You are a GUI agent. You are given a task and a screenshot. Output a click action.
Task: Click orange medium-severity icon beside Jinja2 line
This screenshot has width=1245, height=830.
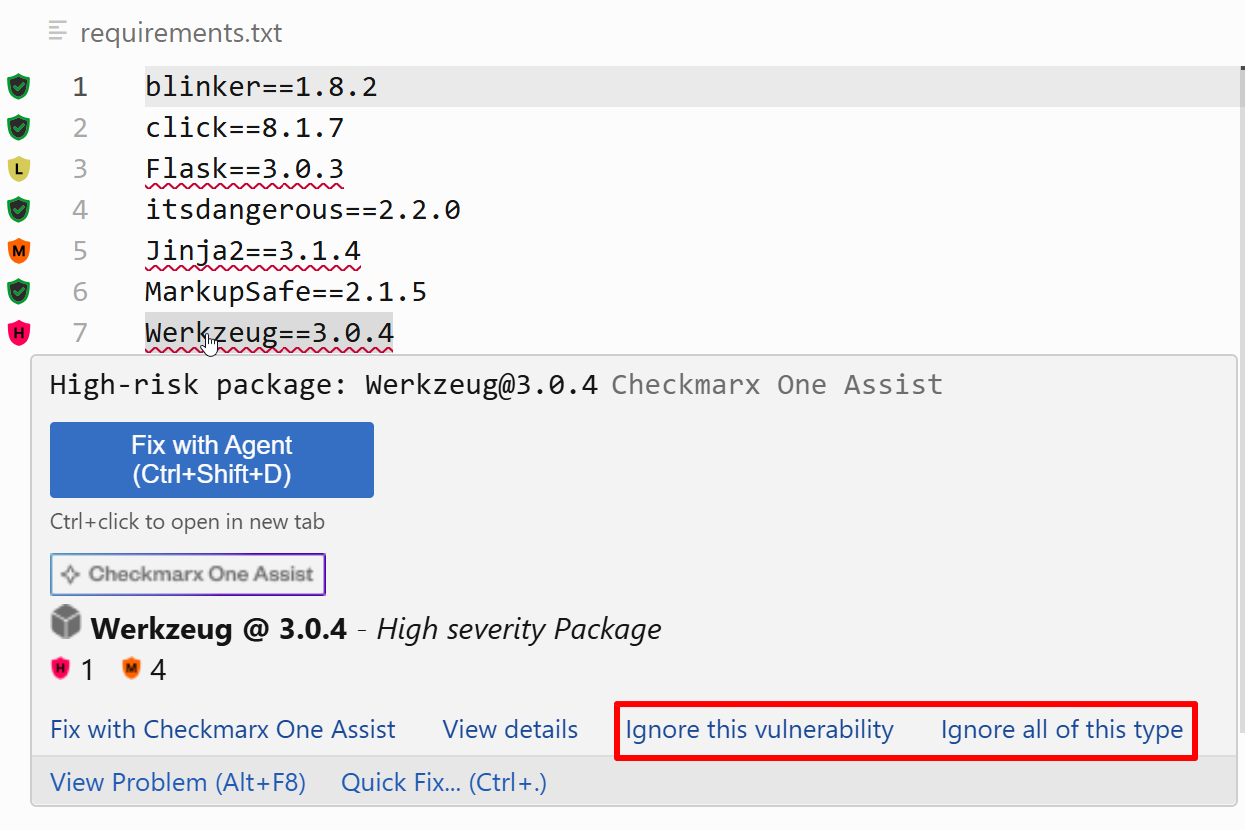point(18,251)
